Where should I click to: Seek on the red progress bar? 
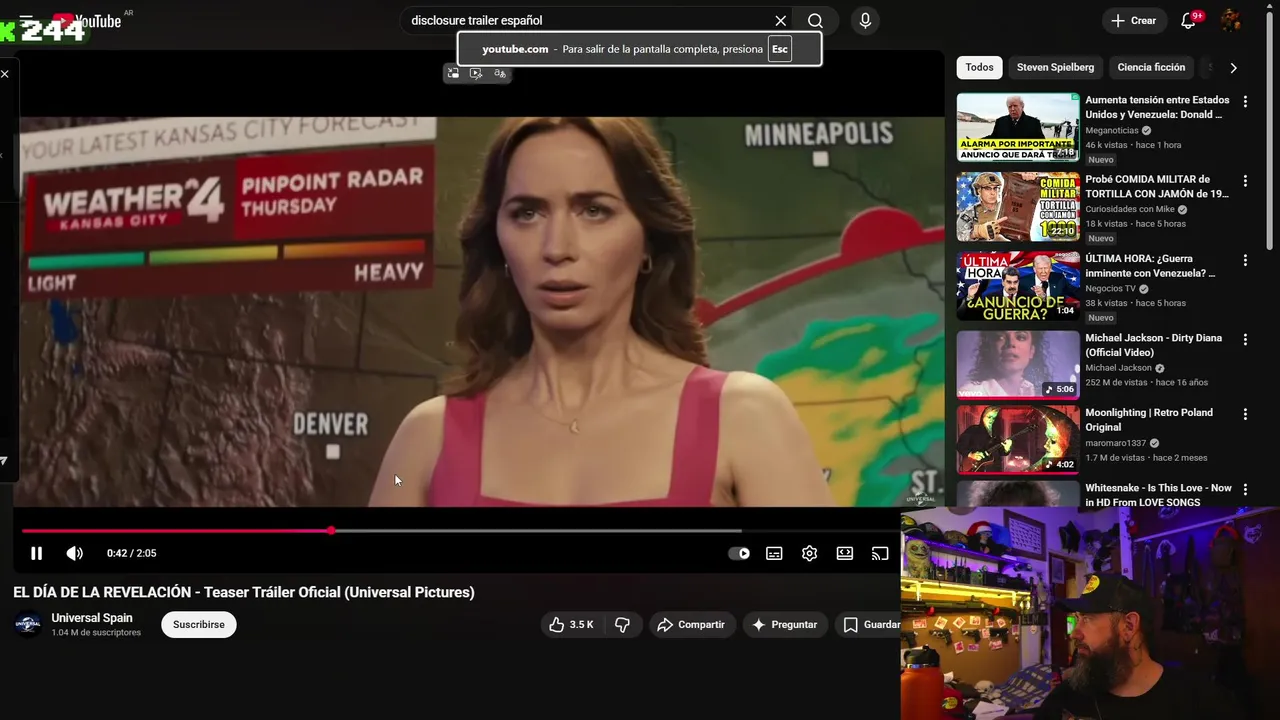pos(176,531)
